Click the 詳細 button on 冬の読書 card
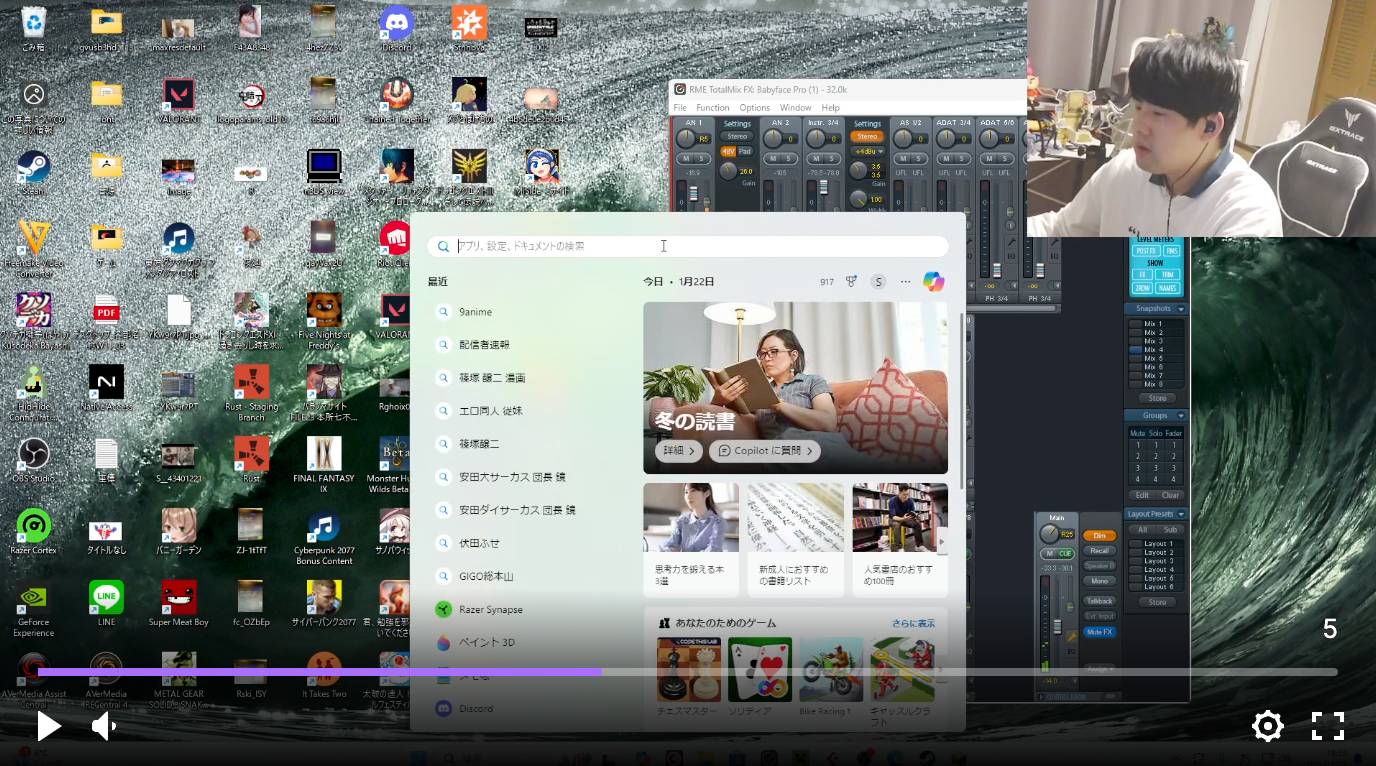1376x766 pixels. [x=679, y=451]
